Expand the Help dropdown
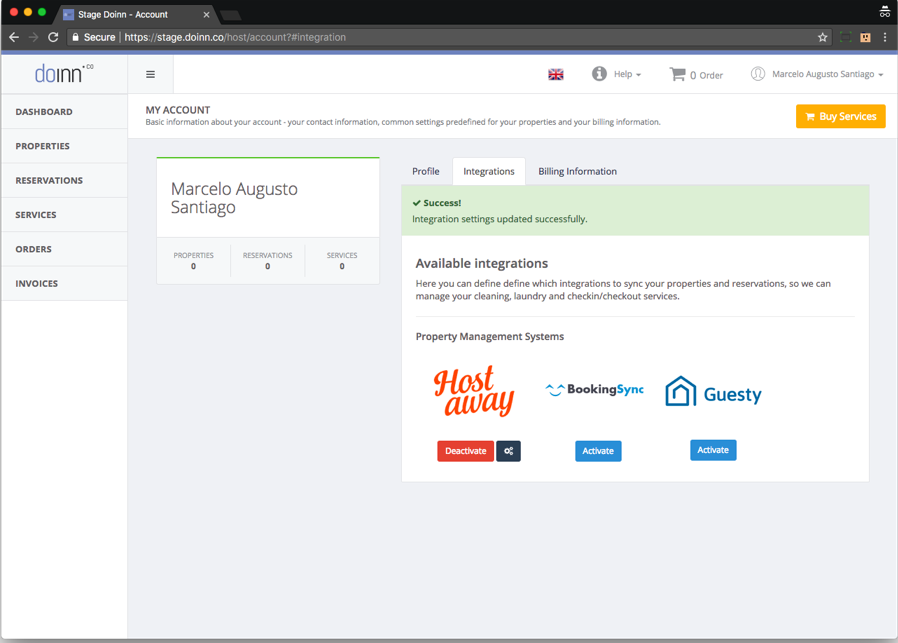Image resolution: width=898 pixels, height=643 pixels. click(627, 74)
